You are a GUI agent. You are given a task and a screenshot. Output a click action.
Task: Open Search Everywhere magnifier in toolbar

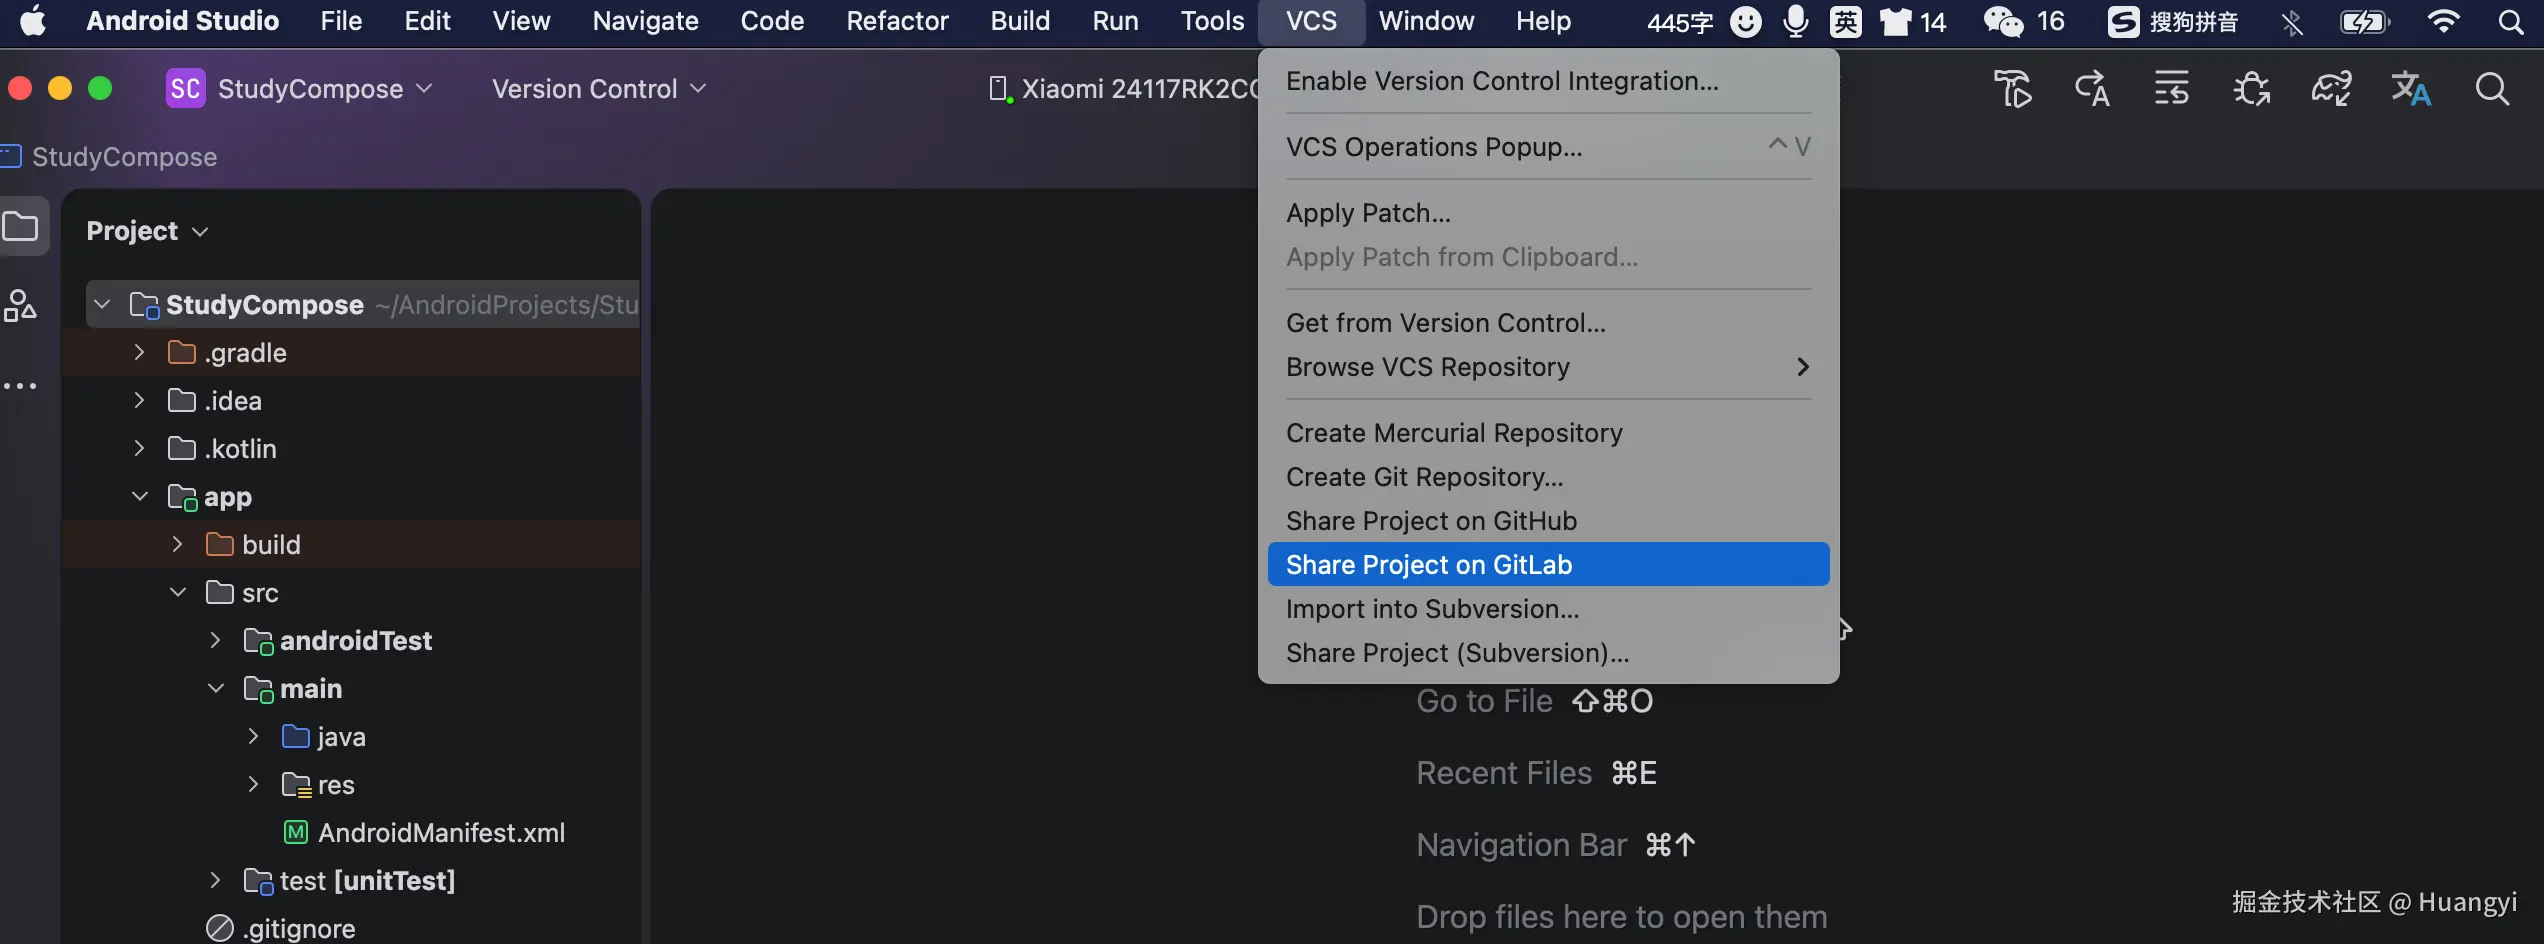[2492, 89]
